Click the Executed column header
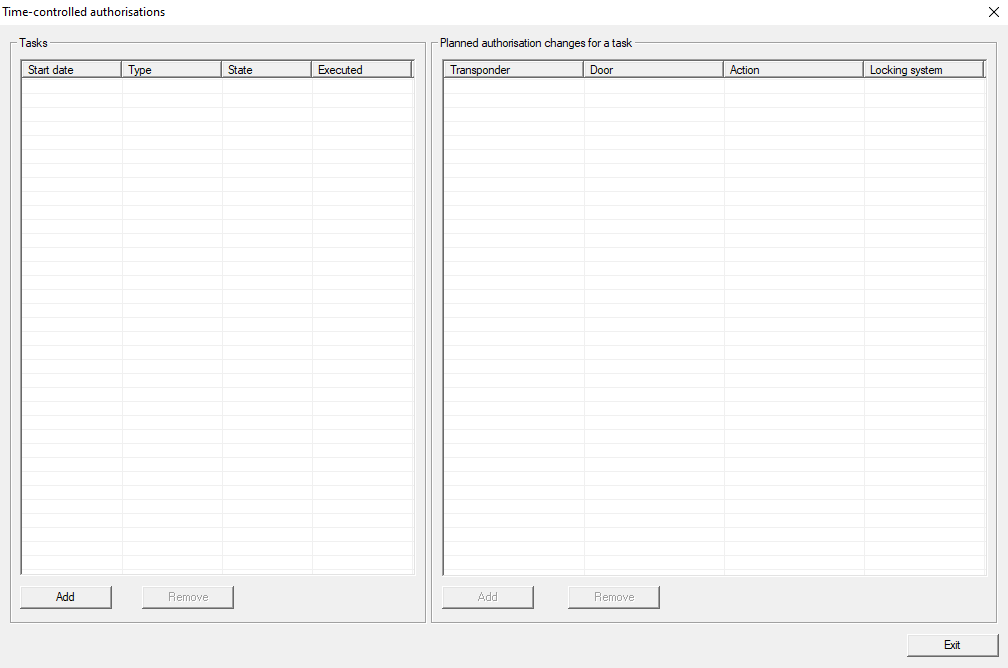 point(360,70)
